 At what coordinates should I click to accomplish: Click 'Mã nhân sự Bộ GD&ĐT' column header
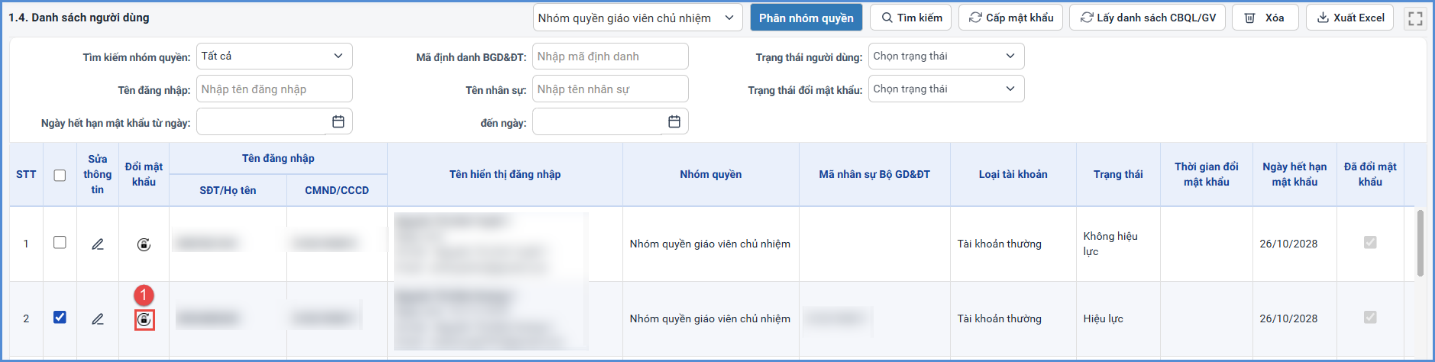tap(875, 174)
